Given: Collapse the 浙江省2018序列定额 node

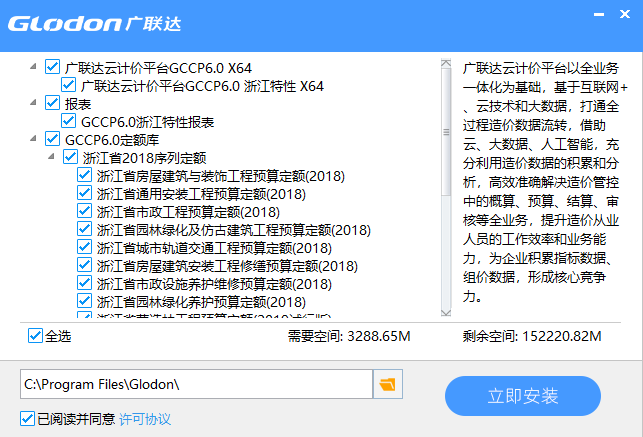Looking at the screenshot, I should tap(50, 158).
